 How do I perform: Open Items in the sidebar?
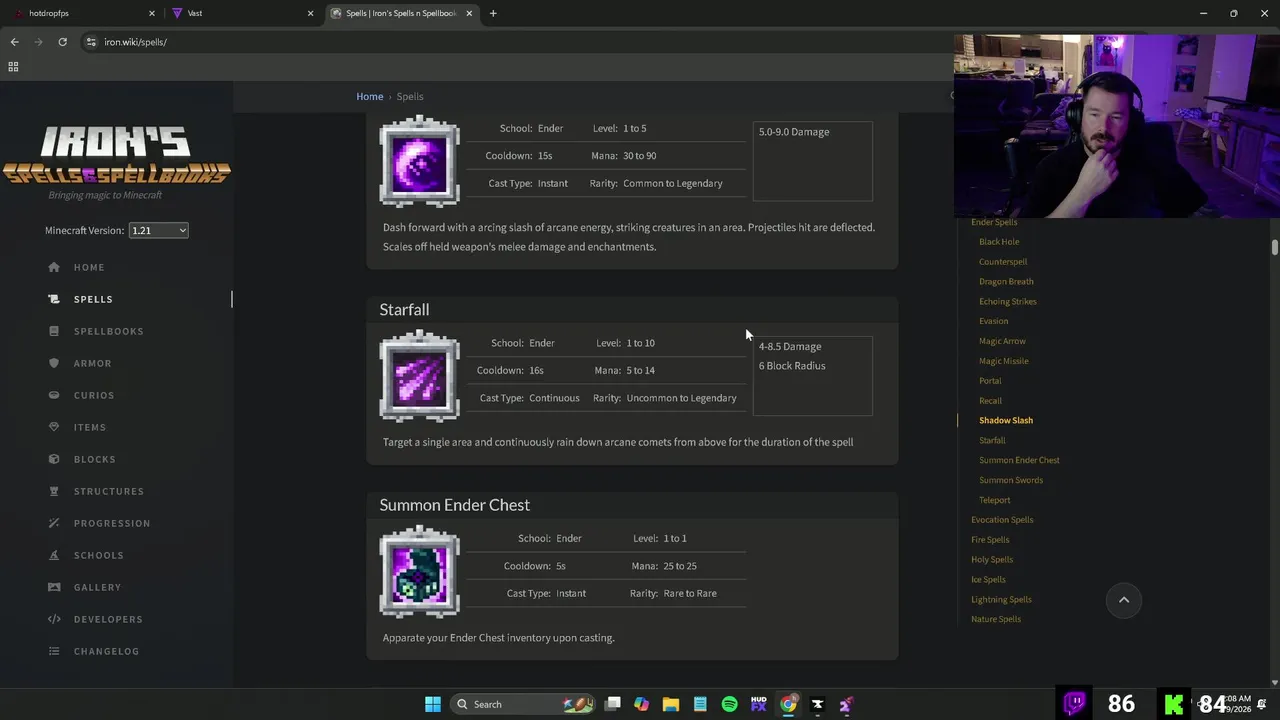[x=89, y=427]
